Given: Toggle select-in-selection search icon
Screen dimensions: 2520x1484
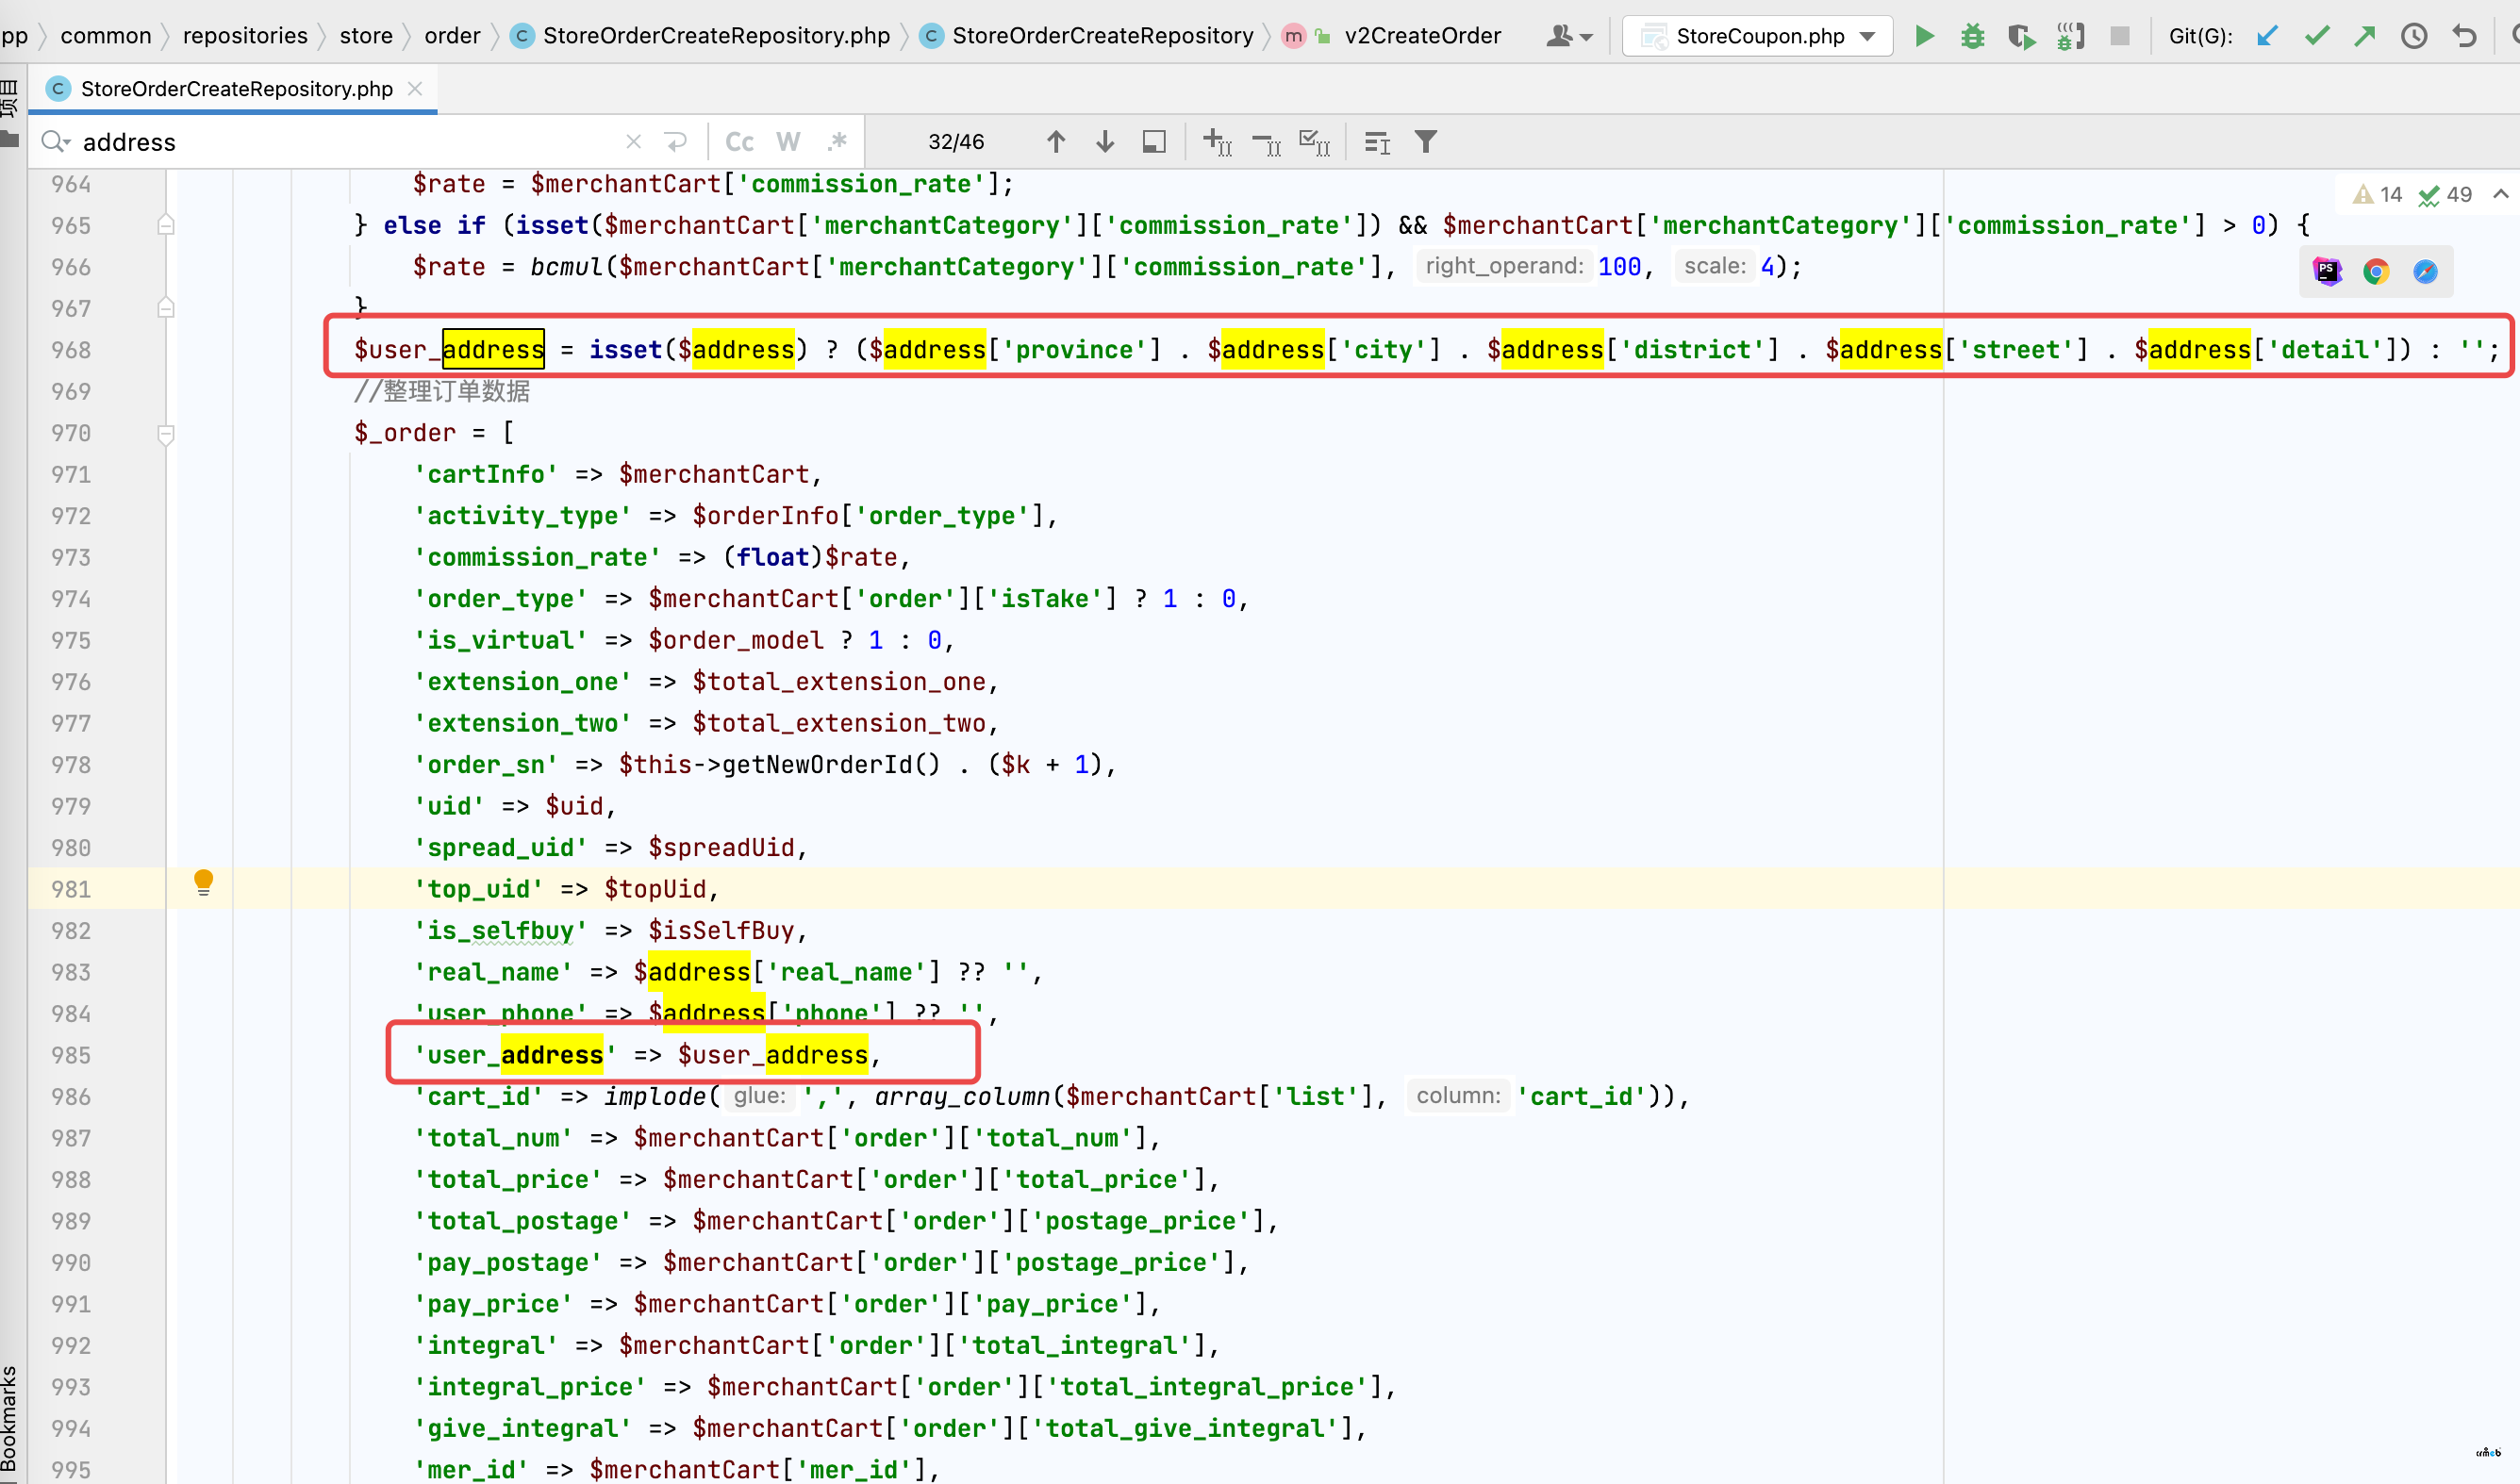Looking at the screenshot, I should click(1154, 142).
